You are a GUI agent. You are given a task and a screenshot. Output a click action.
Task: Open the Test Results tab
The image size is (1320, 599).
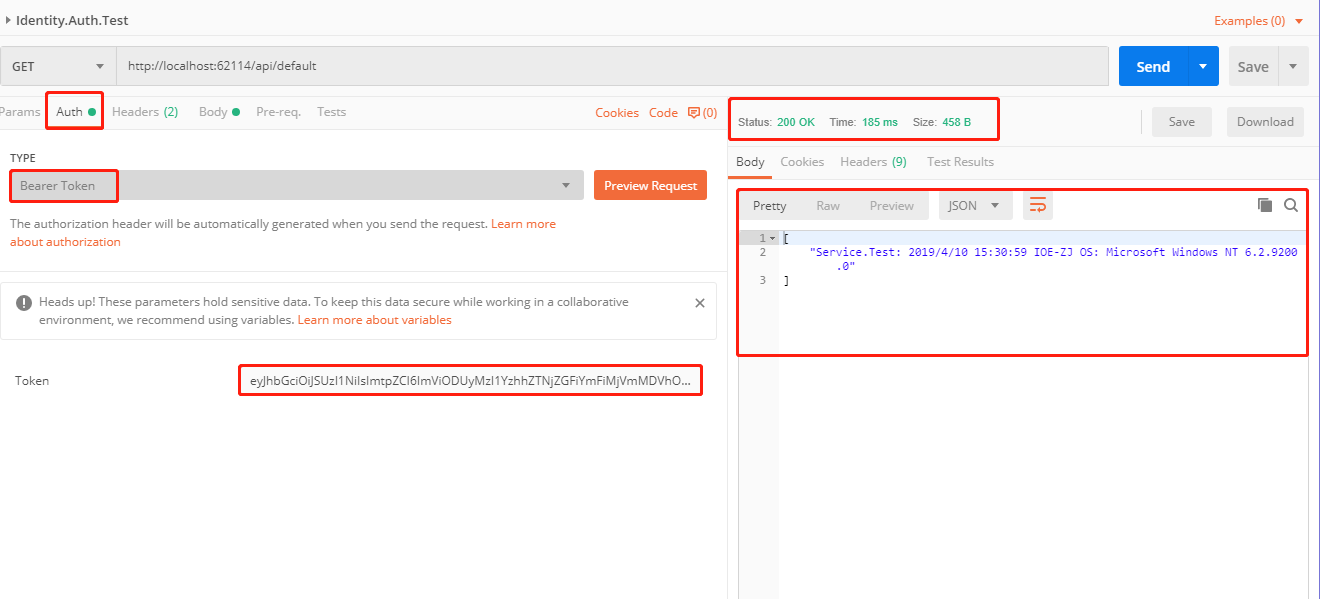[x=960, y=162]
